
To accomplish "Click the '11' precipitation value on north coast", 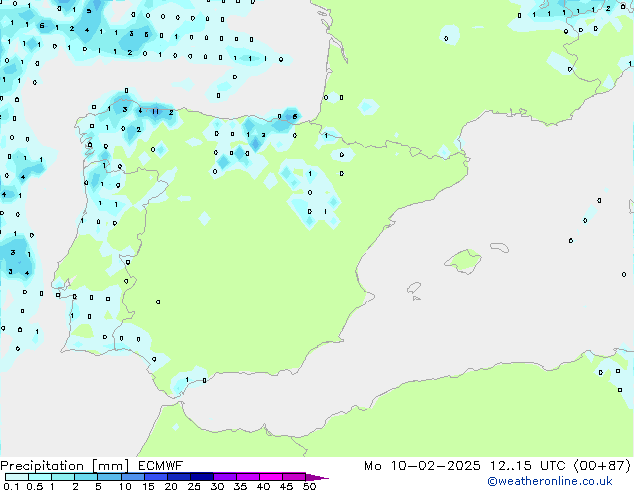I will pyautogui.click(x=156, y=112).
